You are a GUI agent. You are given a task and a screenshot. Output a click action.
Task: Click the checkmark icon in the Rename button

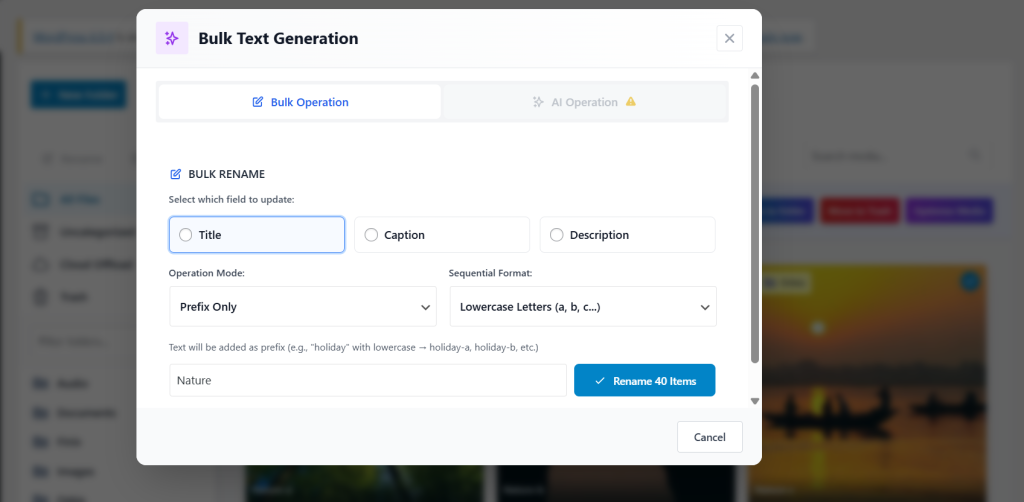(x=599, y=381)
